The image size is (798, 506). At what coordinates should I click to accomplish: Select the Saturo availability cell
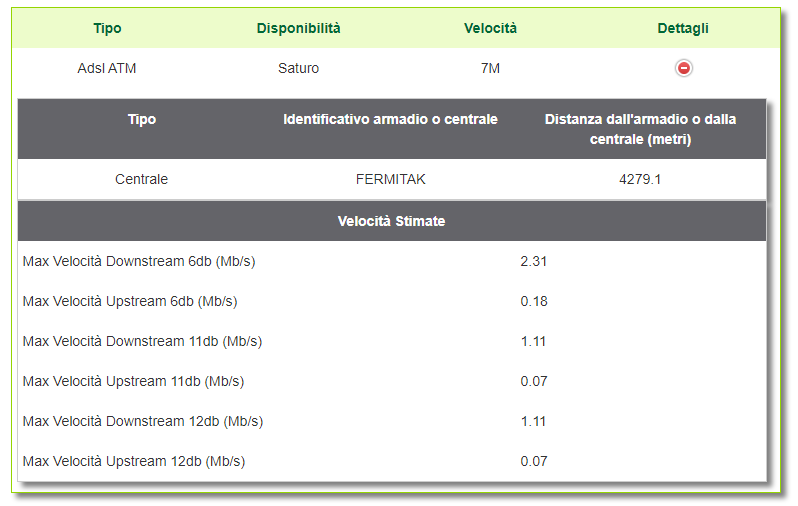click(298, 68)
